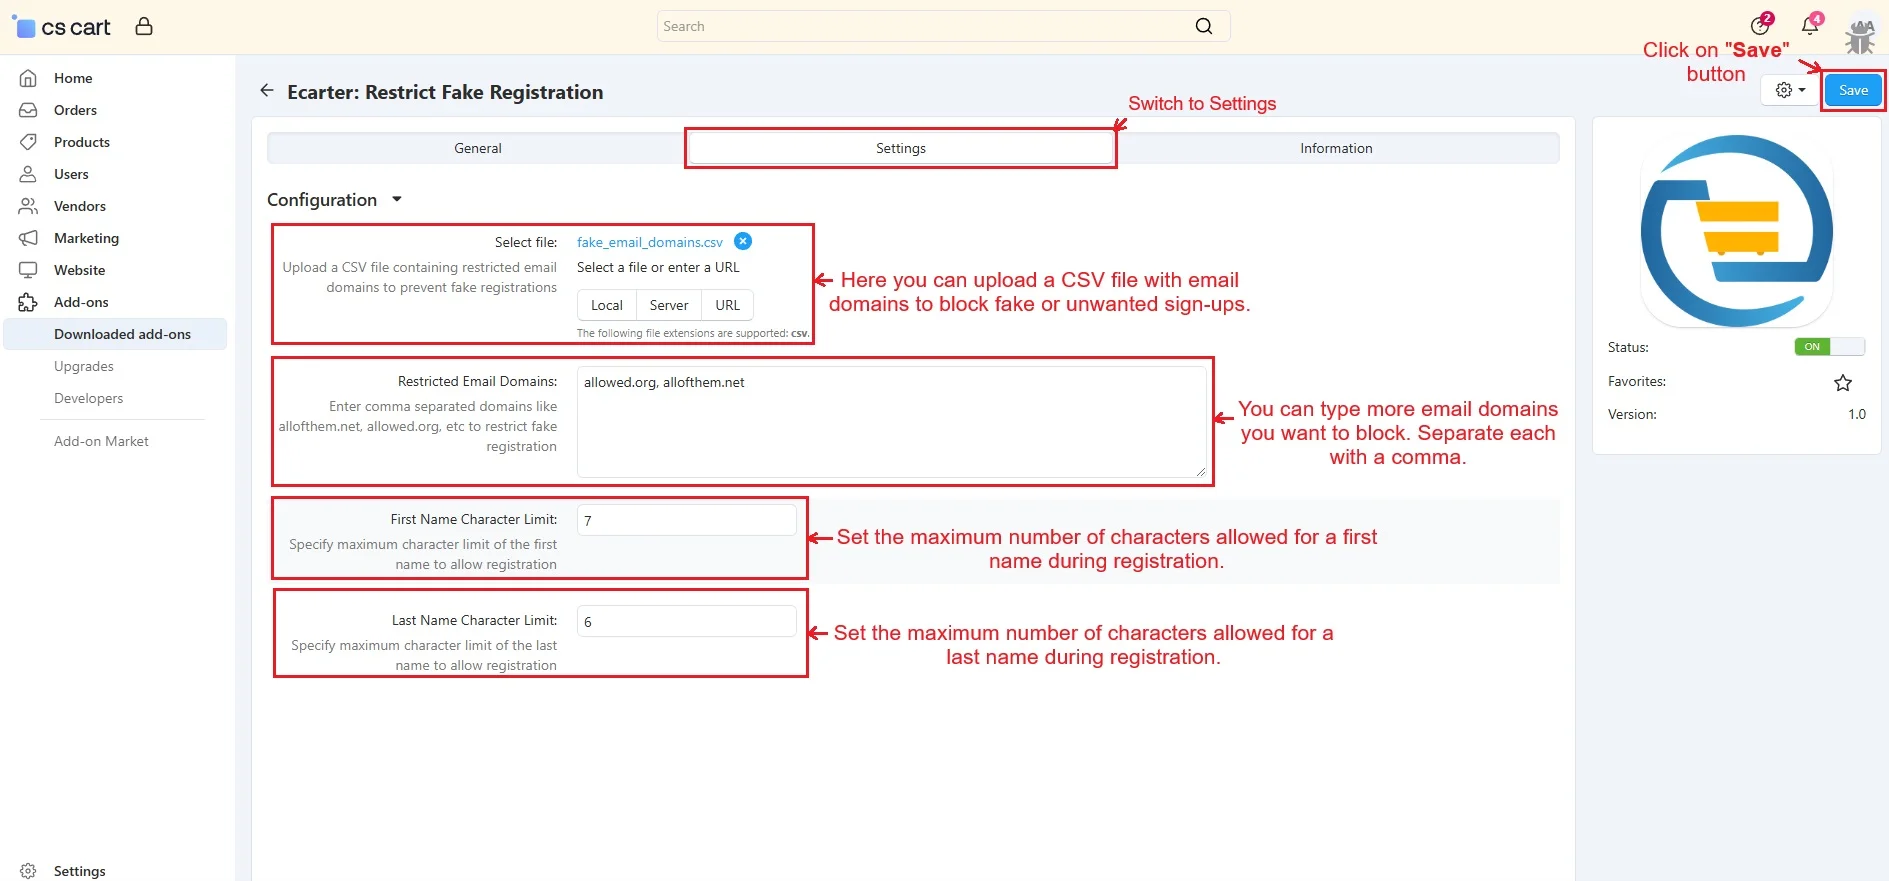Open the Add-ons sidebar menu
Image resolution: width=1889 pixels, height=881 pixels.
tap(81, 302)
